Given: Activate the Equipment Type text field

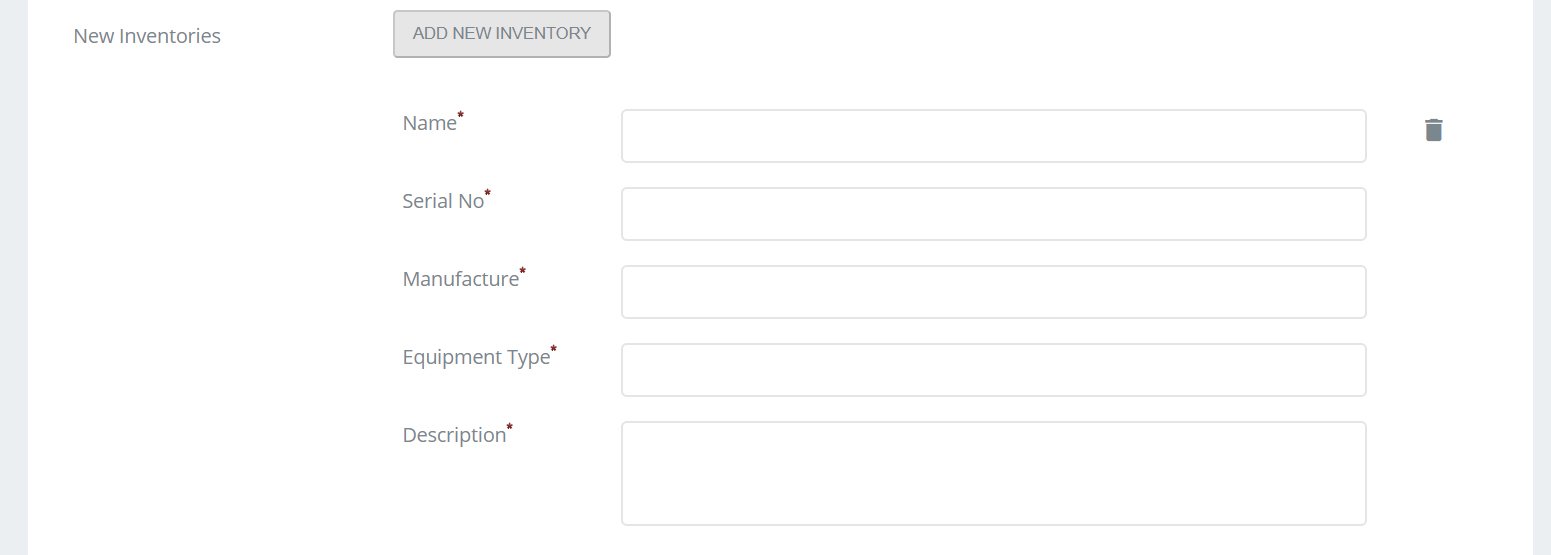Looking at the screenshot, I should coord(993,370).
